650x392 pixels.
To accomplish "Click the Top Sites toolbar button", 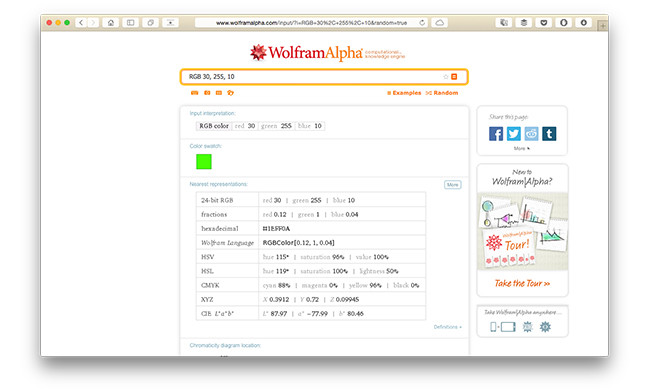I will (170, 22).
